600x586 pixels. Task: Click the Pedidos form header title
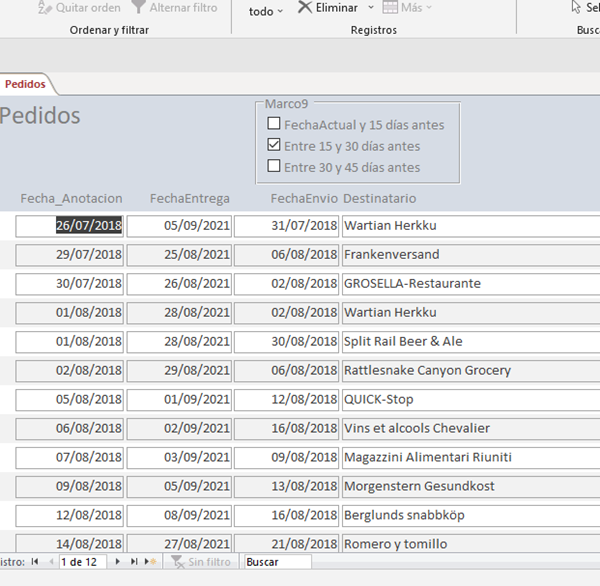(x=40, y=116)
